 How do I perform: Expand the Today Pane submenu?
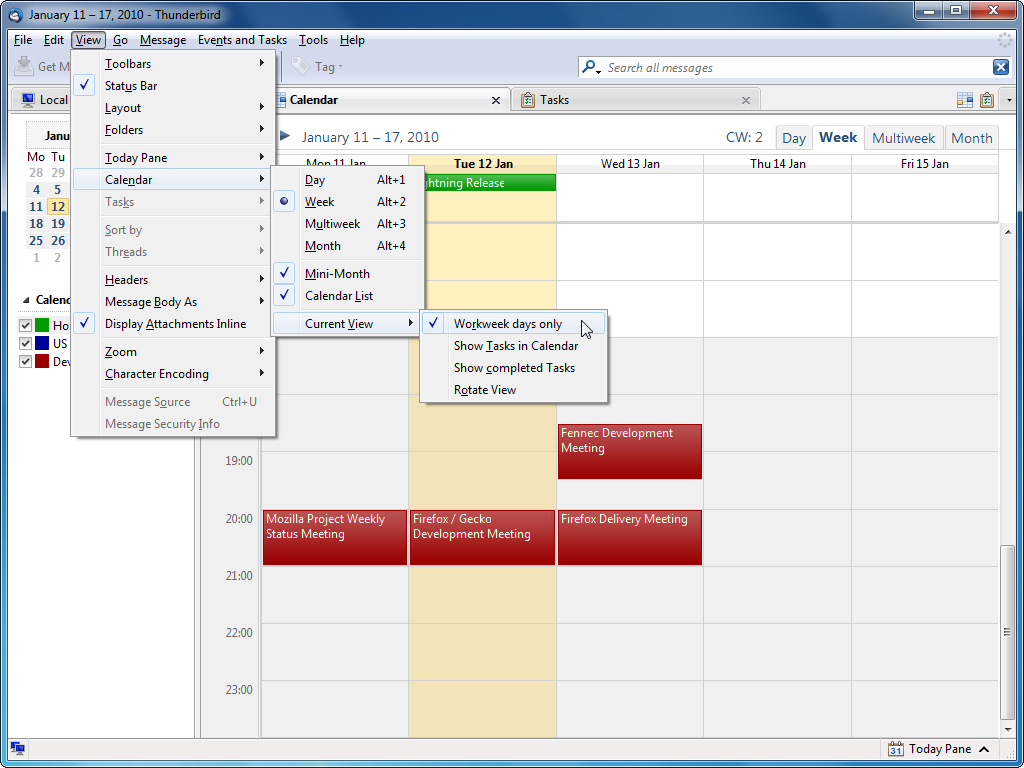click(x=174, y=157)
